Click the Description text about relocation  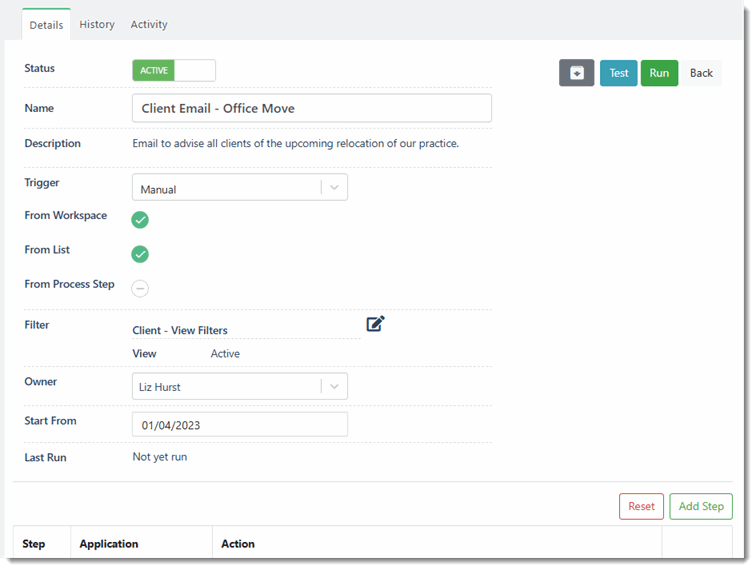(296, 144)
